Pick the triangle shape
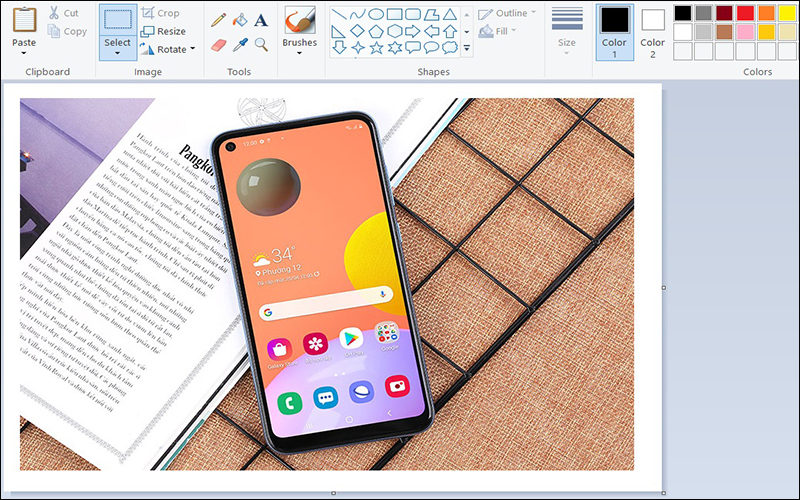This screenshot has width=800, height=500. 448,14
